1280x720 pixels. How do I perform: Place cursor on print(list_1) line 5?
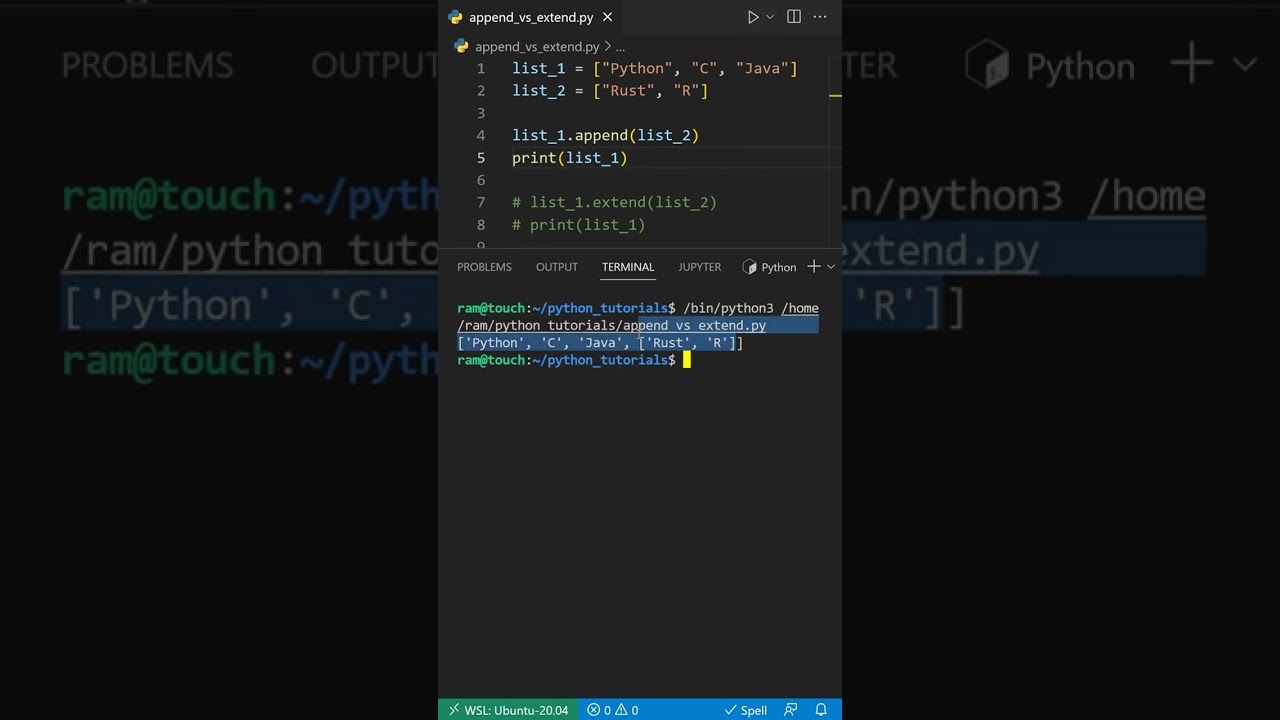[569, 158]
